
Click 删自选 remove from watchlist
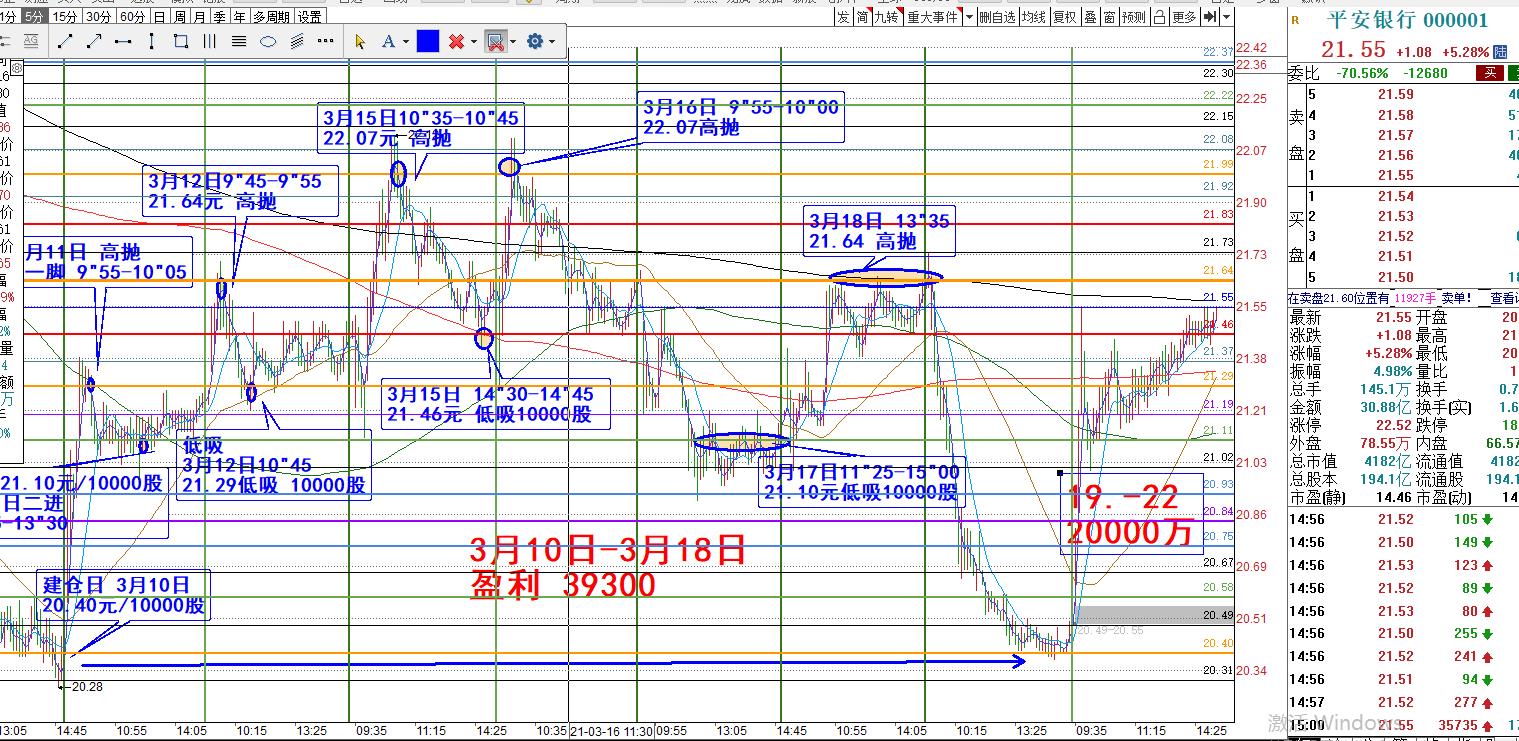click(996, 17)
